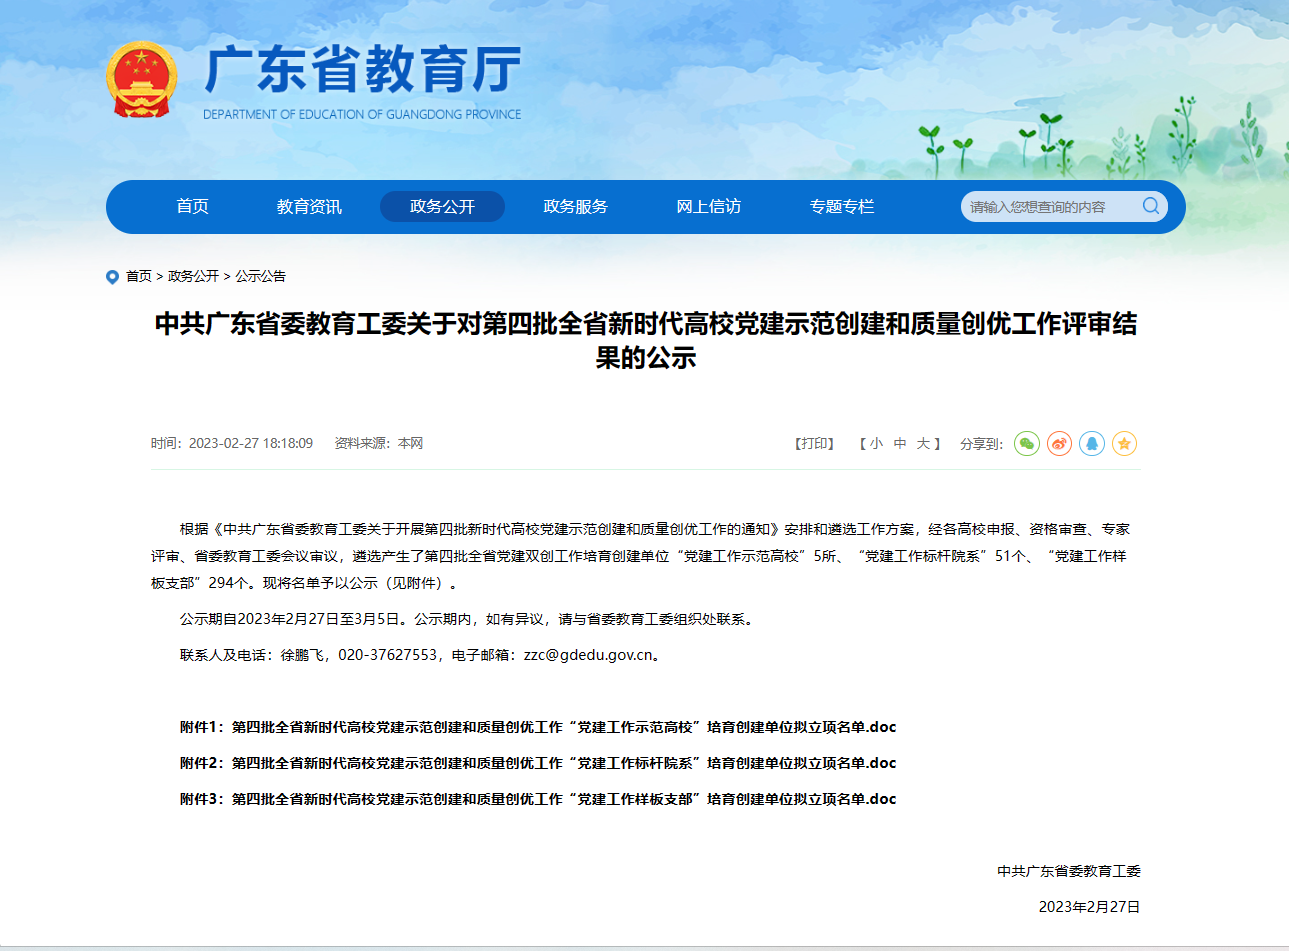Click the national emblem logo
This screenshot has height=951, width=1289.
[141, 80]
